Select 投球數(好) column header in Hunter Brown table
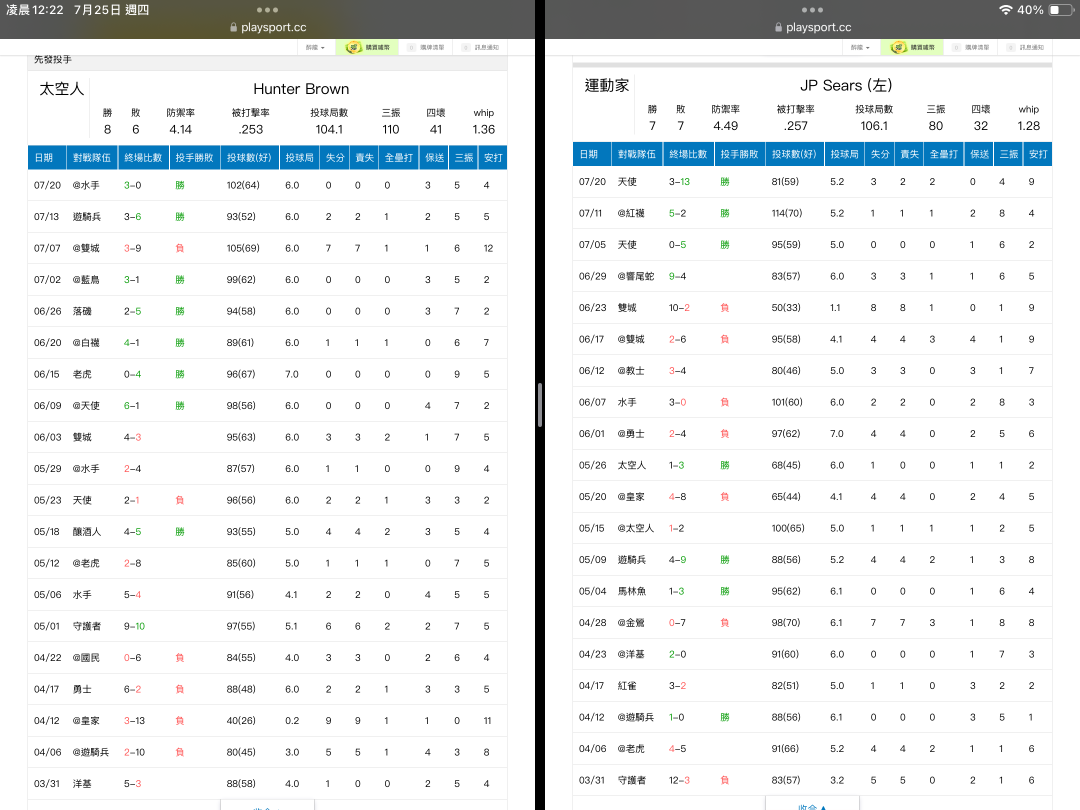1080x810 pixels. 249,158
